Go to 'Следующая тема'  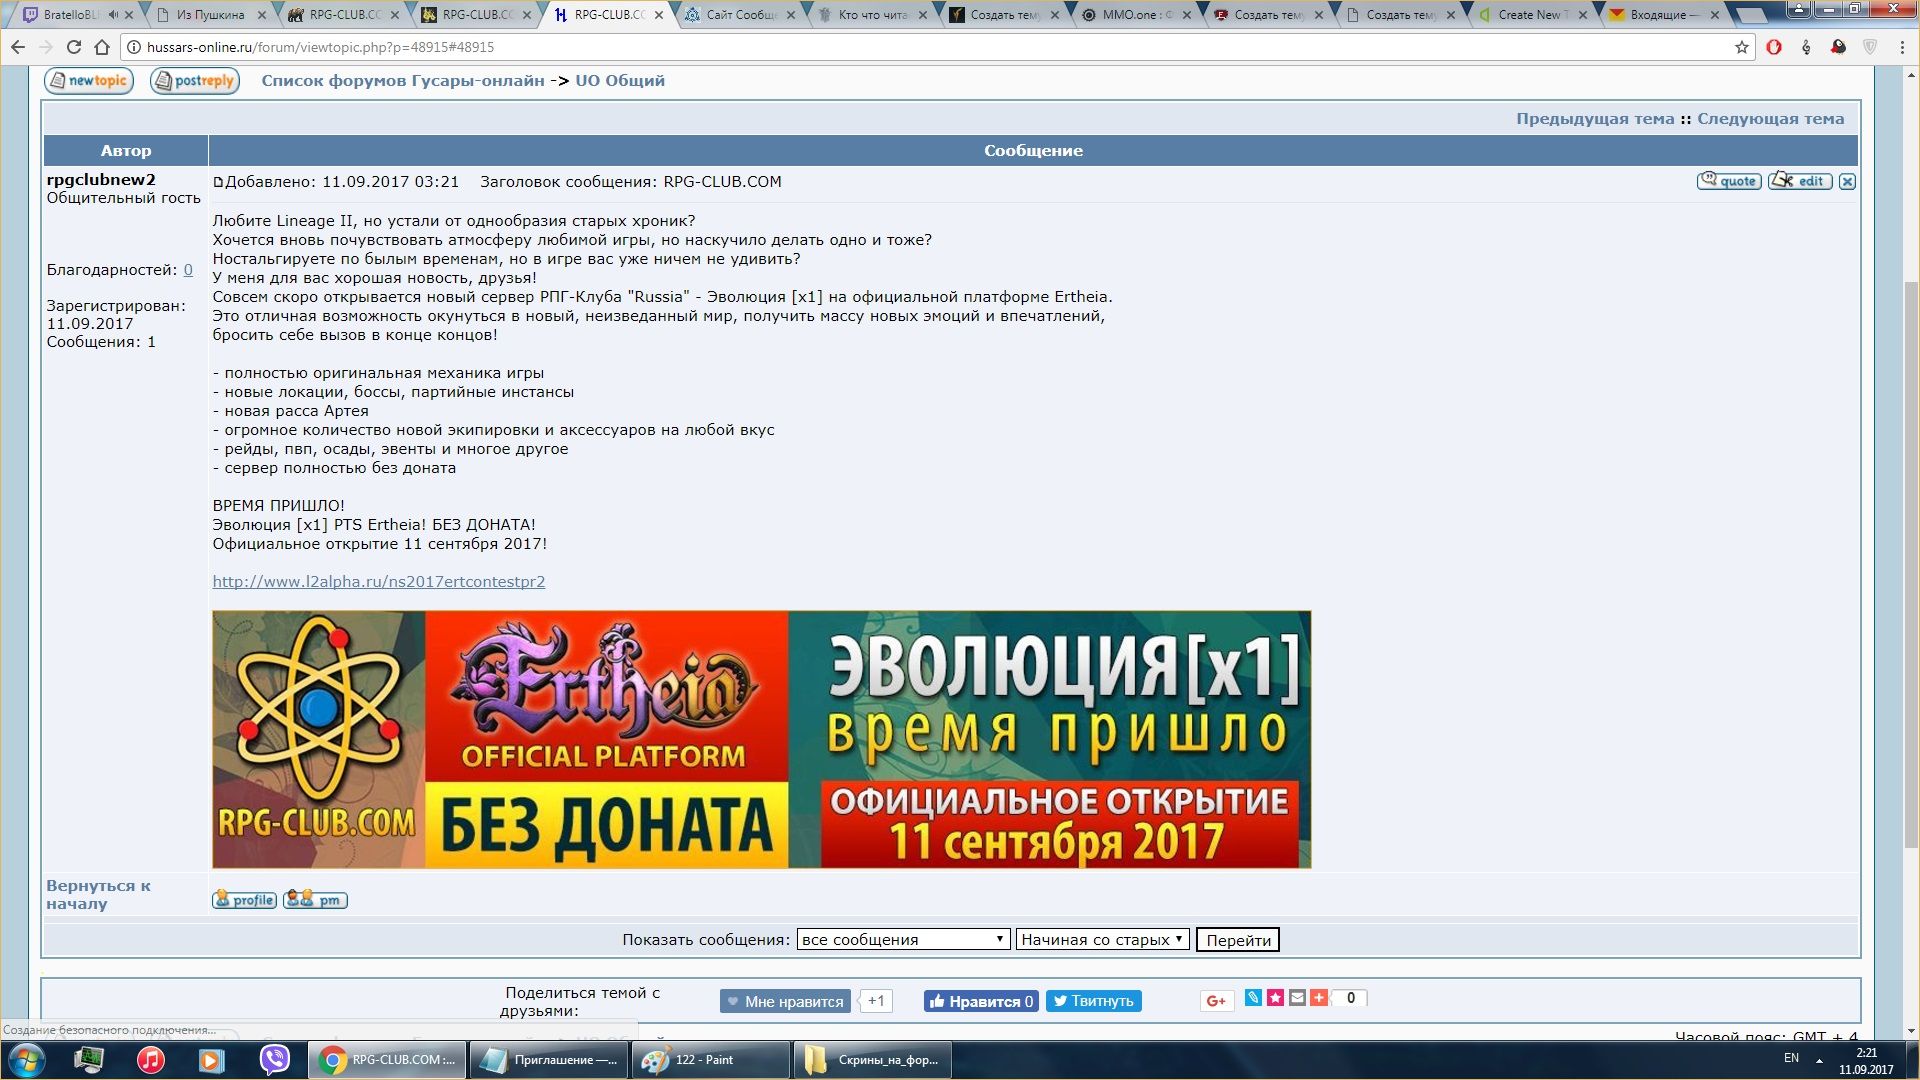(1770, 119)
